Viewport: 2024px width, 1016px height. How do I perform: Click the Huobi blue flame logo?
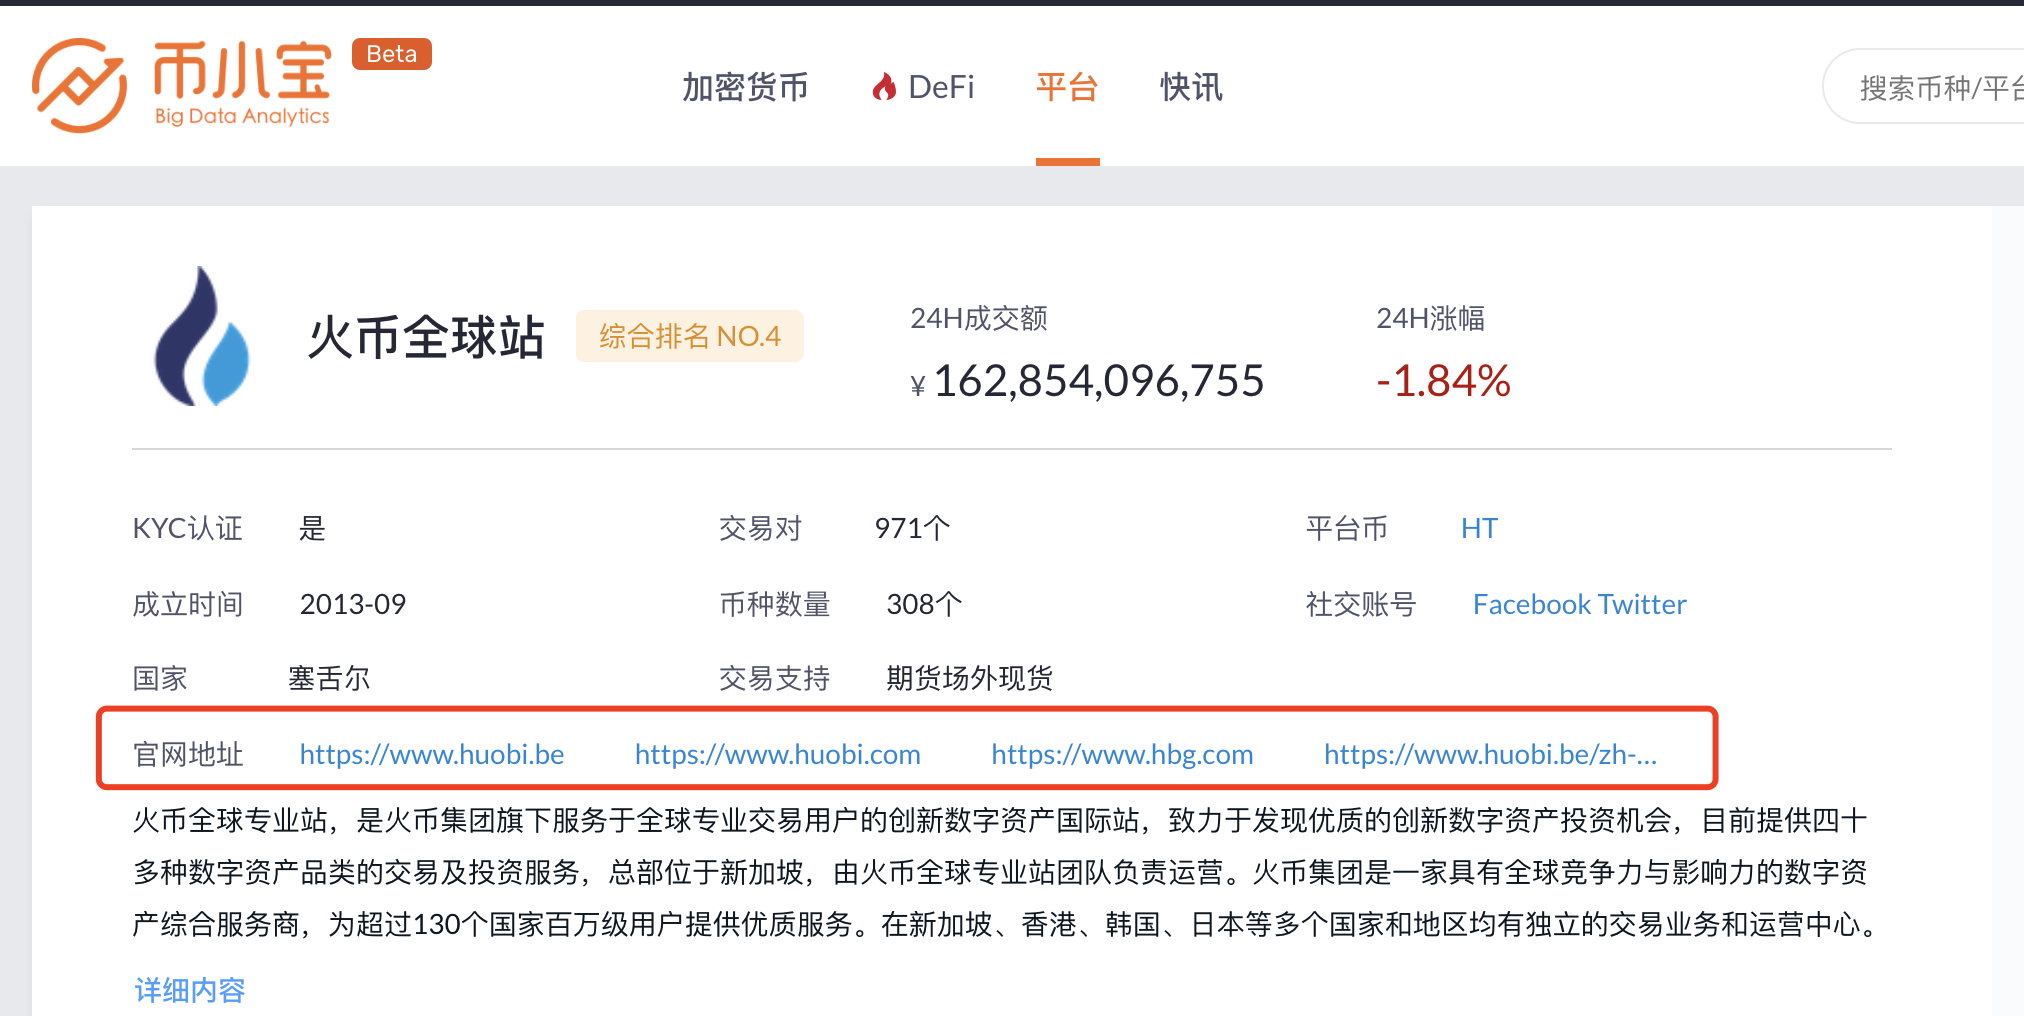[x=205, y=336]
